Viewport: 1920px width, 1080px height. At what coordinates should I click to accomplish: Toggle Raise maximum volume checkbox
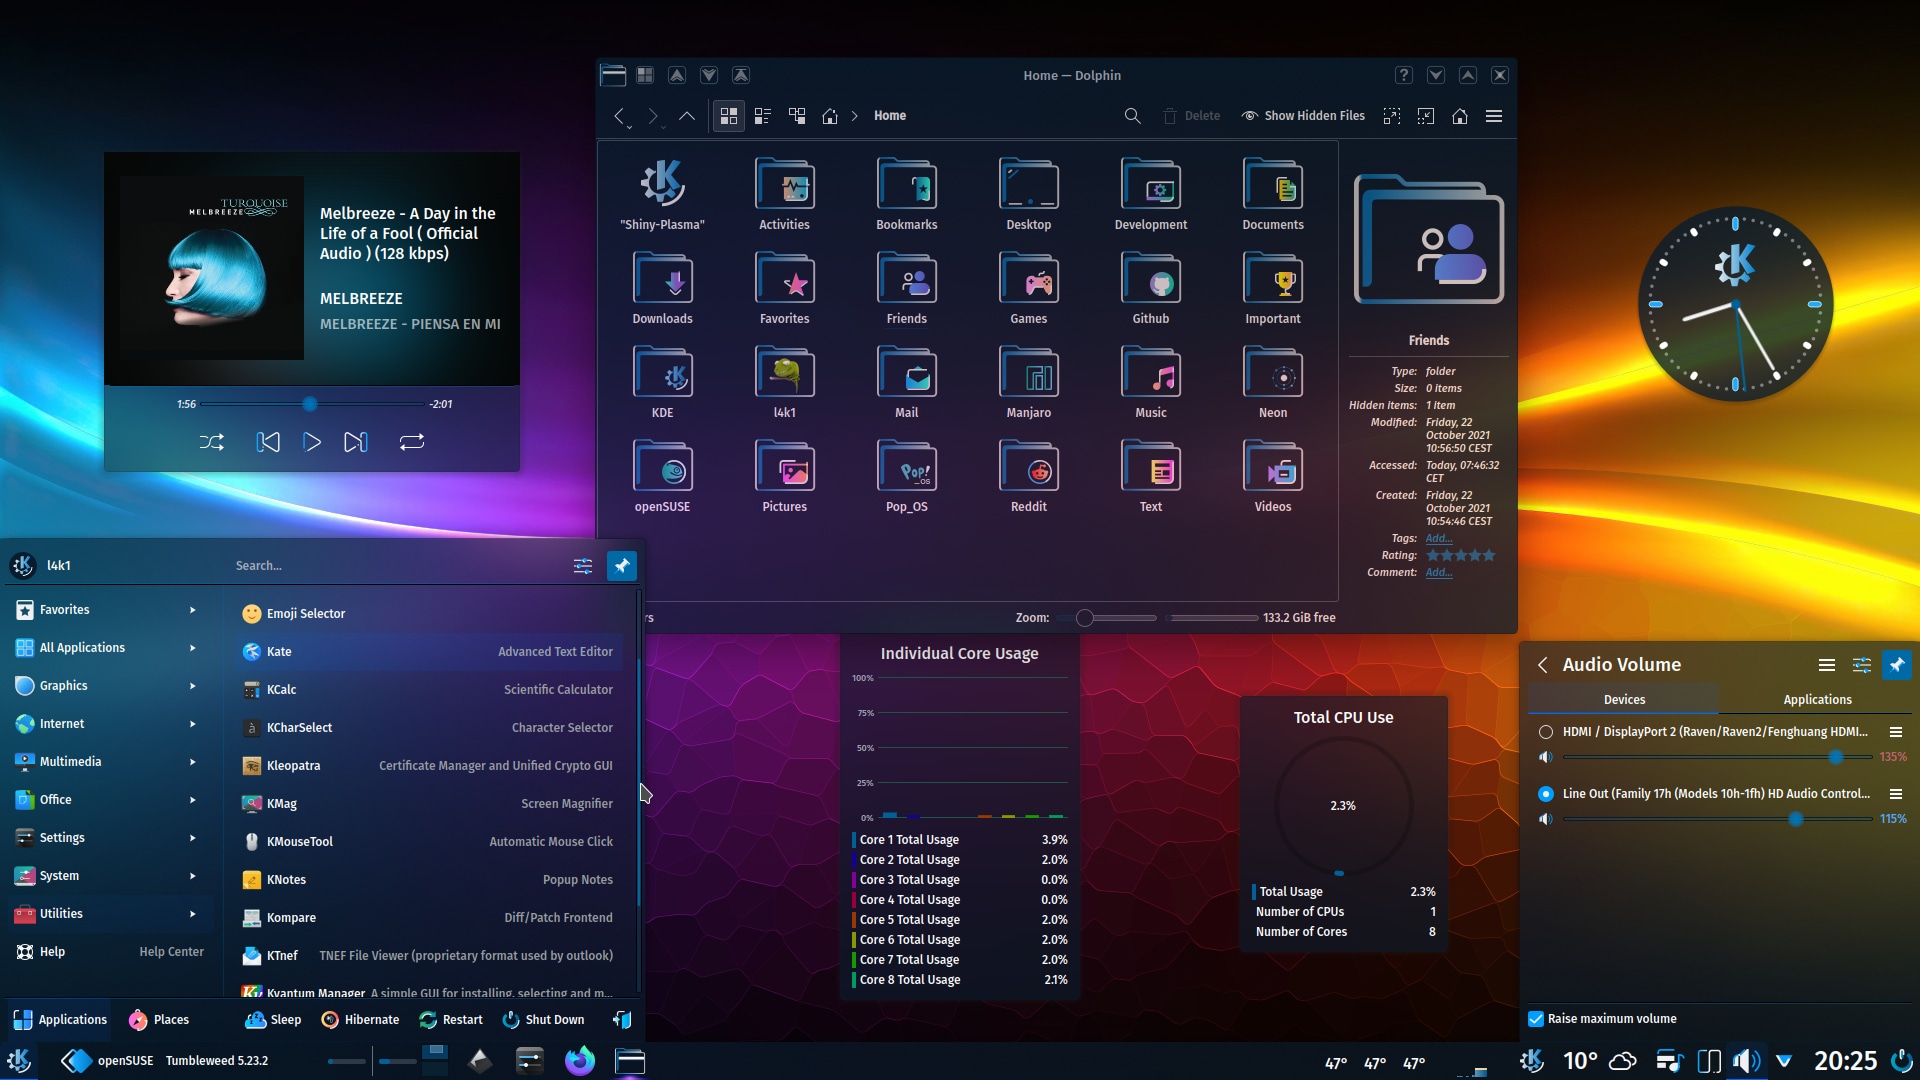point(1536,1019)
